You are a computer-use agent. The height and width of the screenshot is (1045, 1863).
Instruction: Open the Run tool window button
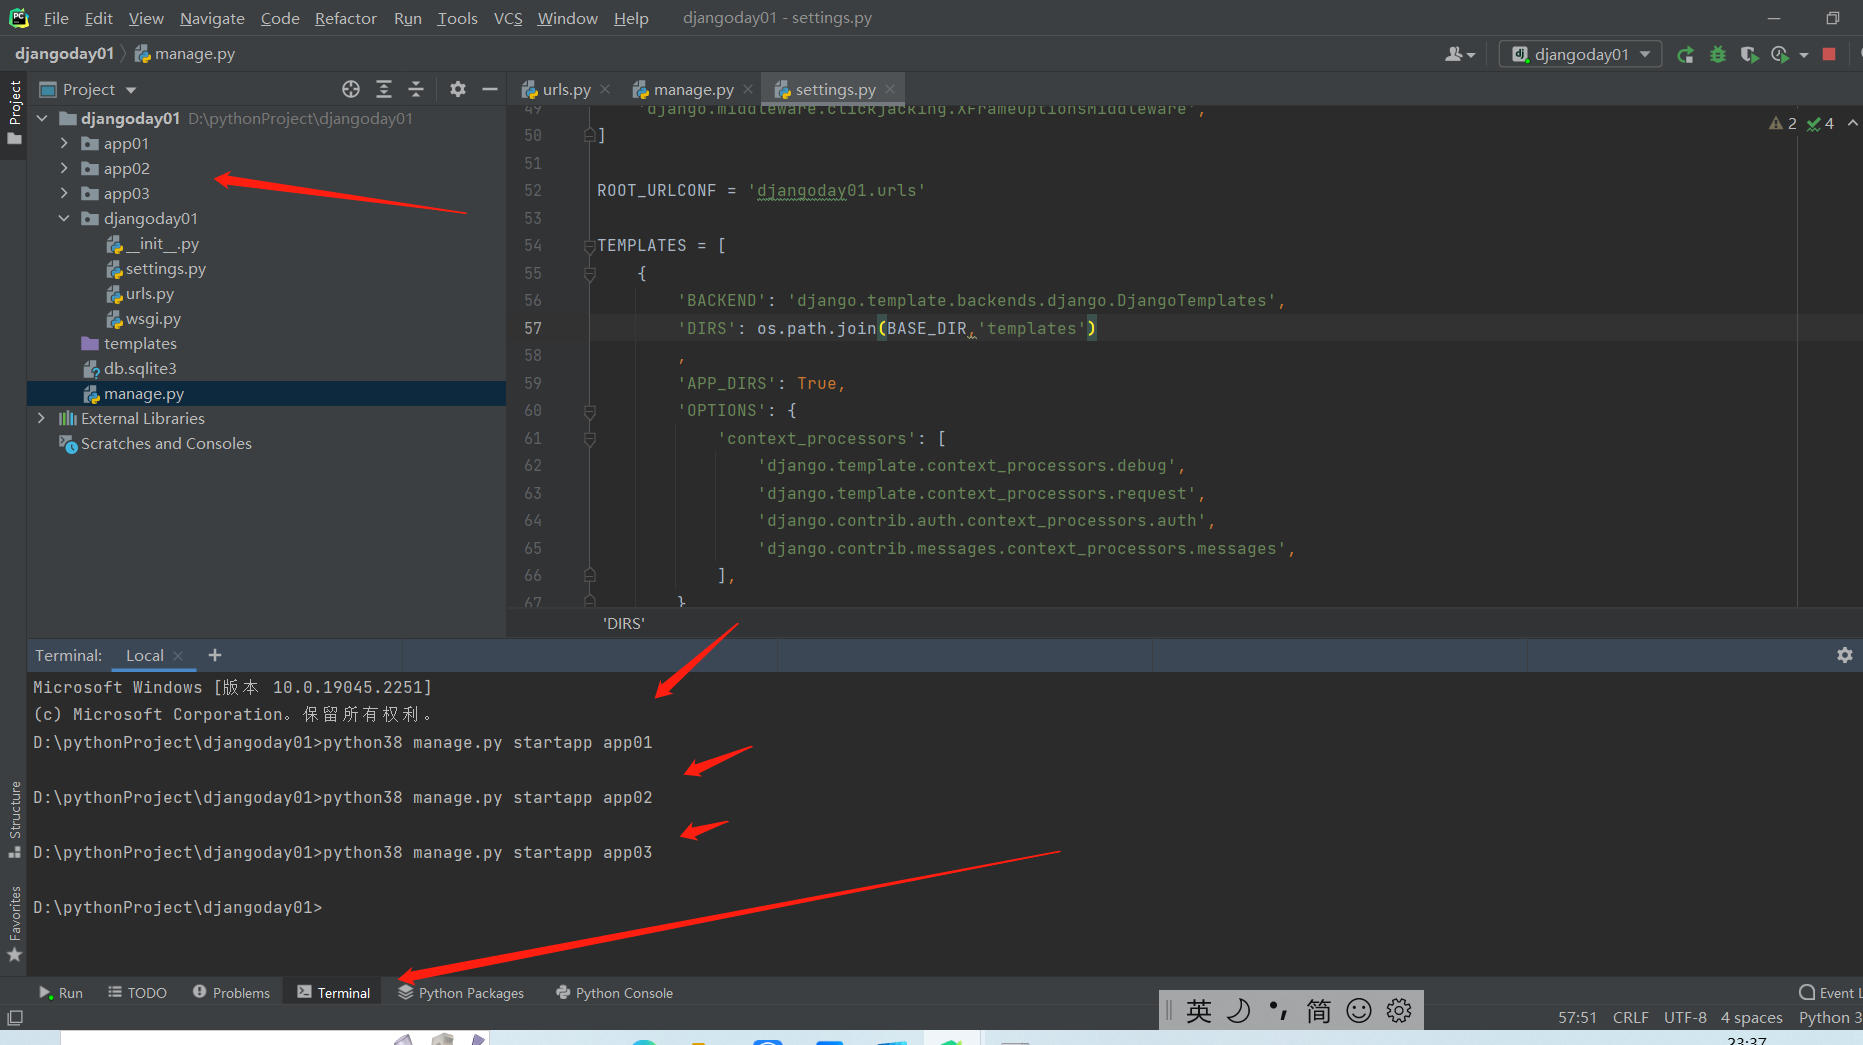tap(60, 993)
